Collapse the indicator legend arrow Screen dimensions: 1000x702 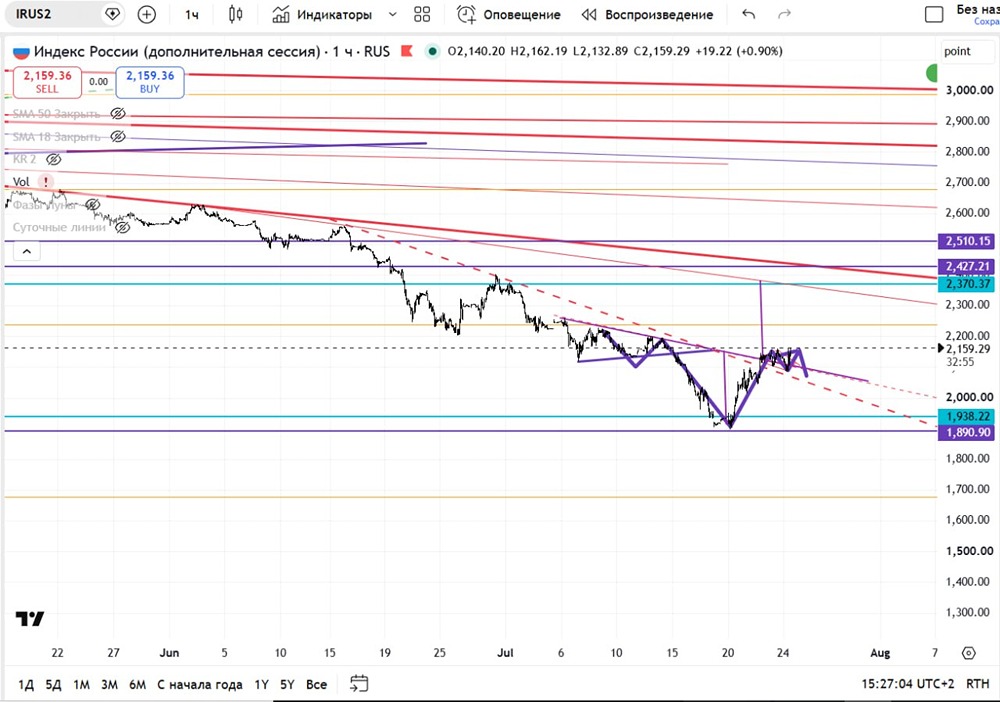point(27,252)
